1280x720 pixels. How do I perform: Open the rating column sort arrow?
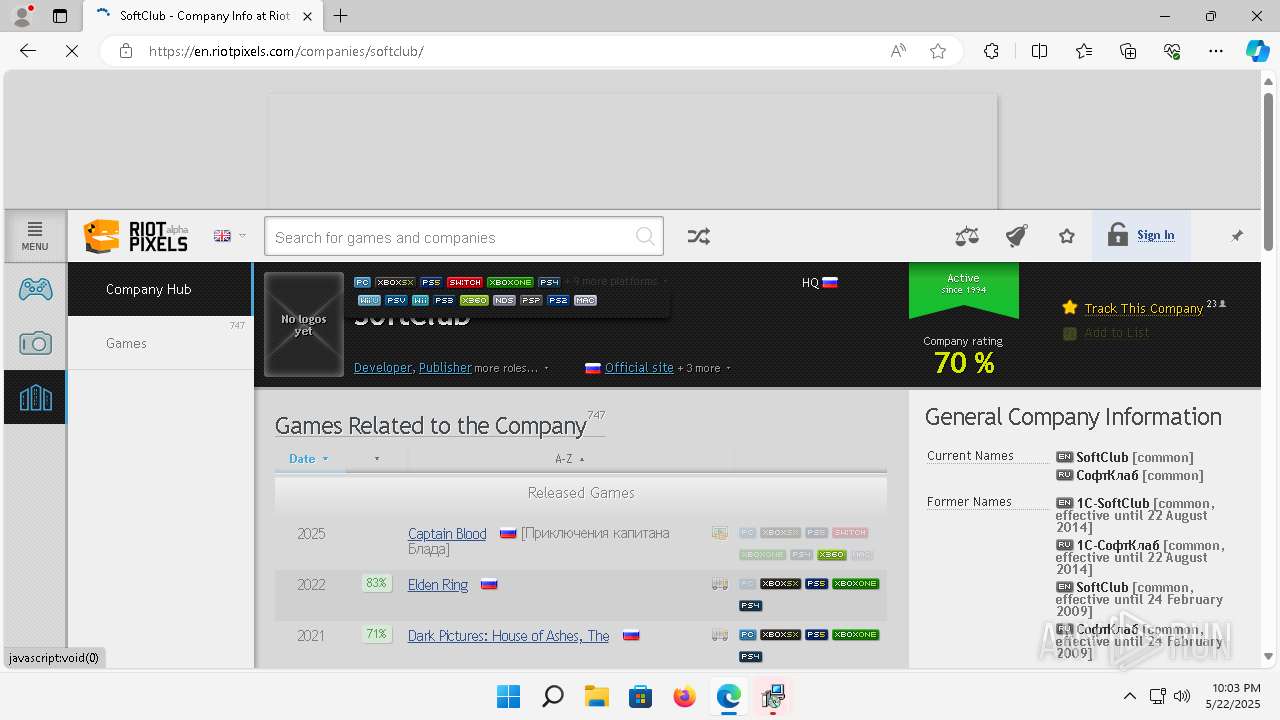point(377,459)
